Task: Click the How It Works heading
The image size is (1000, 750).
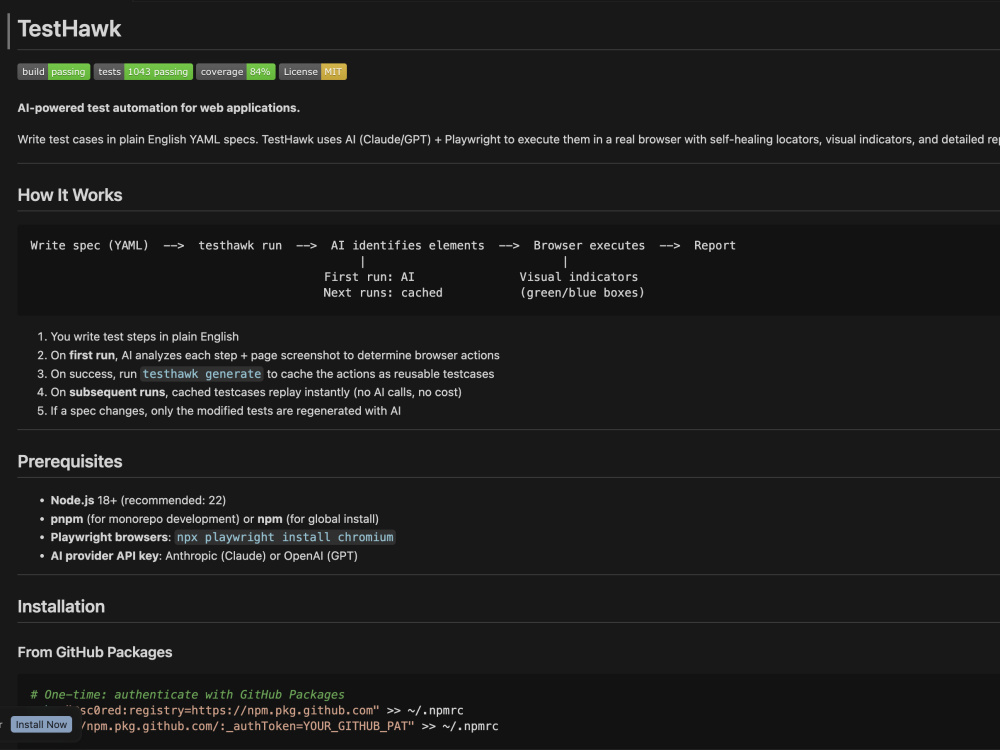Action: tap(70, 195)
